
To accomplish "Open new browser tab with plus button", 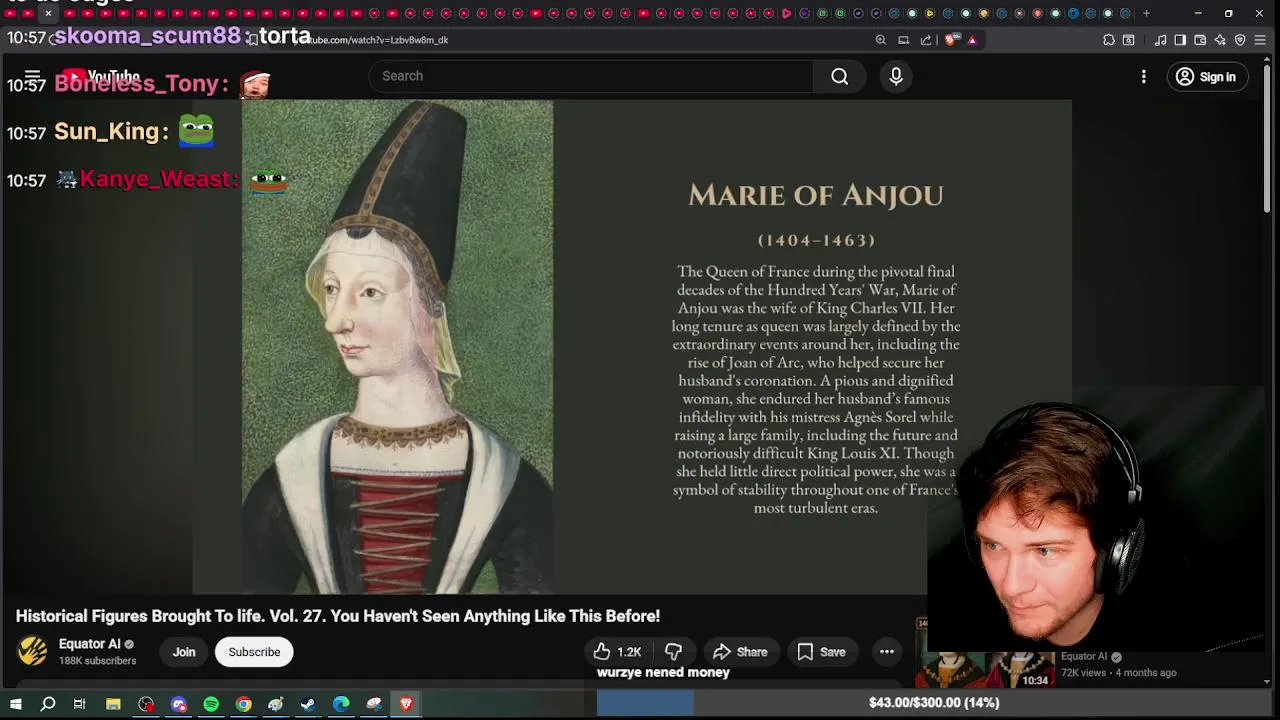I will tap(1146, 13).
